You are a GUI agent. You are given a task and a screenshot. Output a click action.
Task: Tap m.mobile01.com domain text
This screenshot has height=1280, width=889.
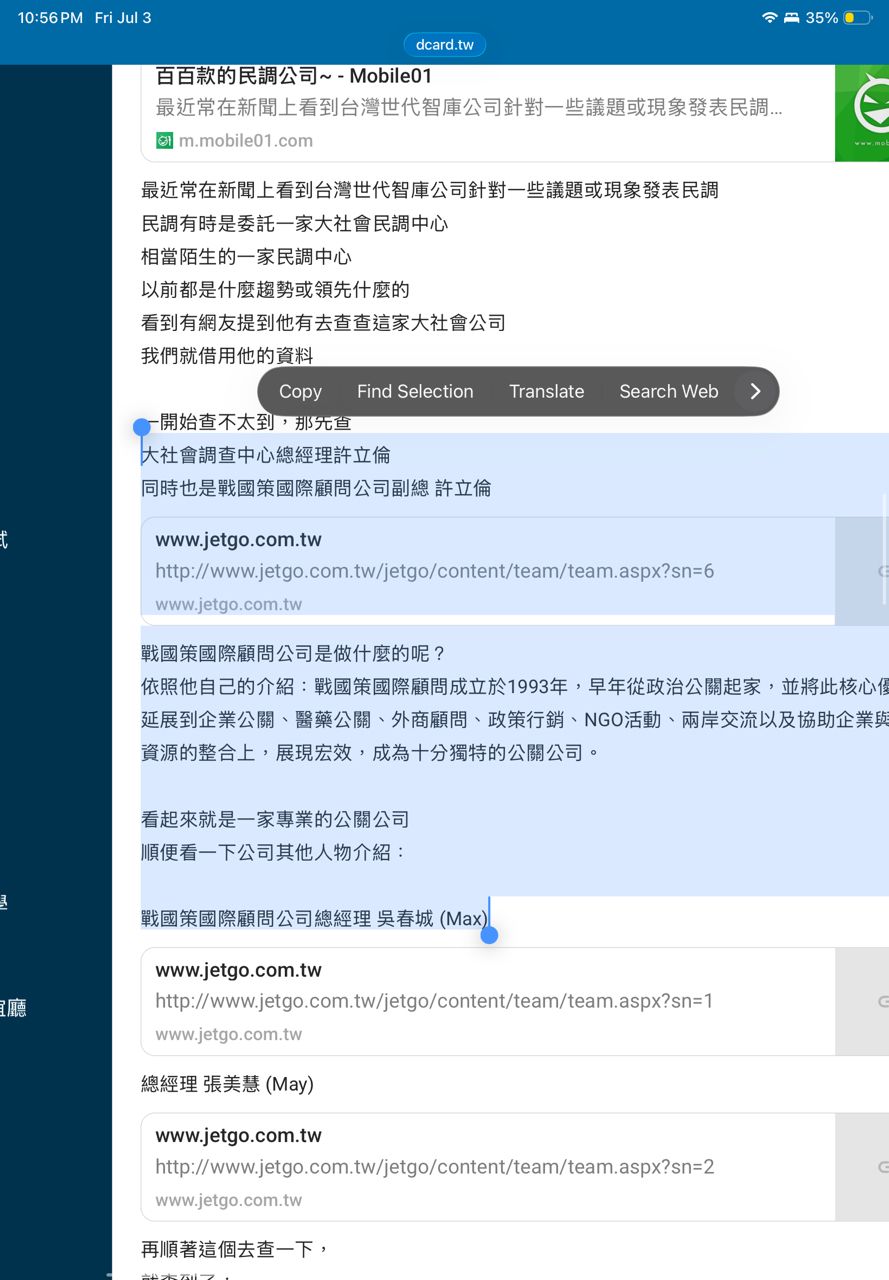coord(246,141)
